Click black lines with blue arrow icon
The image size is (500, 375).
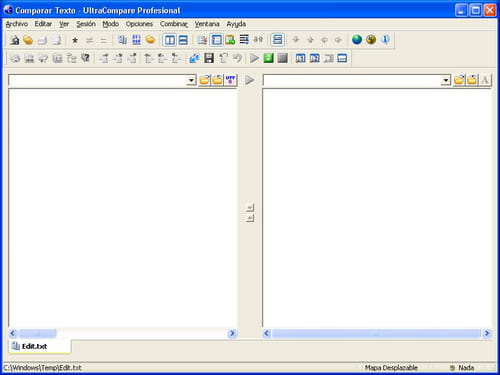point(244,40)
